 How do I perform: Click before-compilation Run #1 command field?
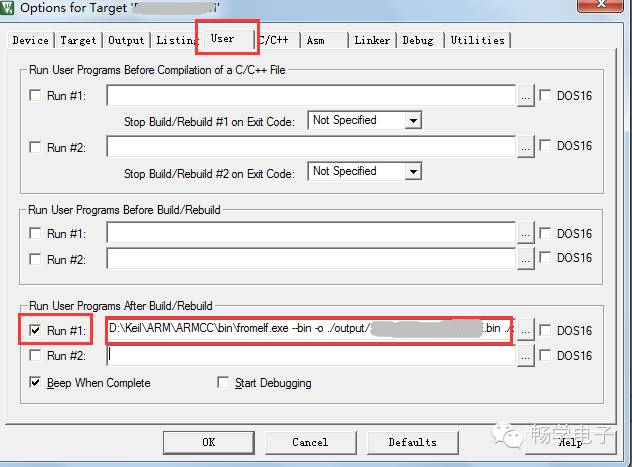coord(311,95)
